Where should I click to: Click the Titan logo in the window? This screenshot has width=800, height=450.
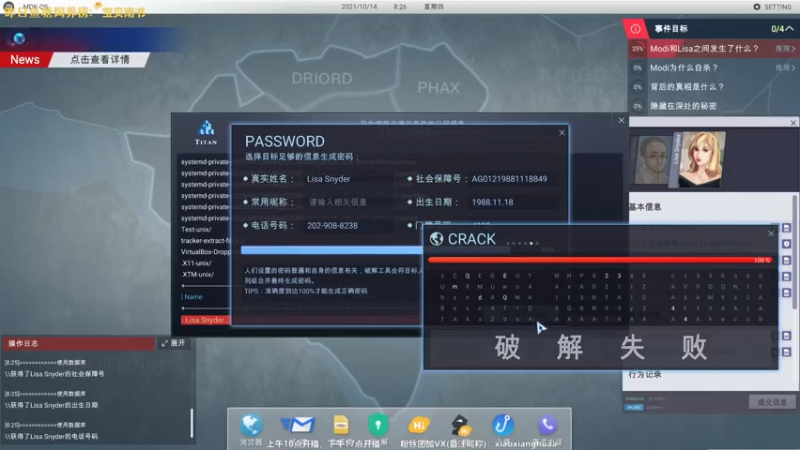point(206,133)
